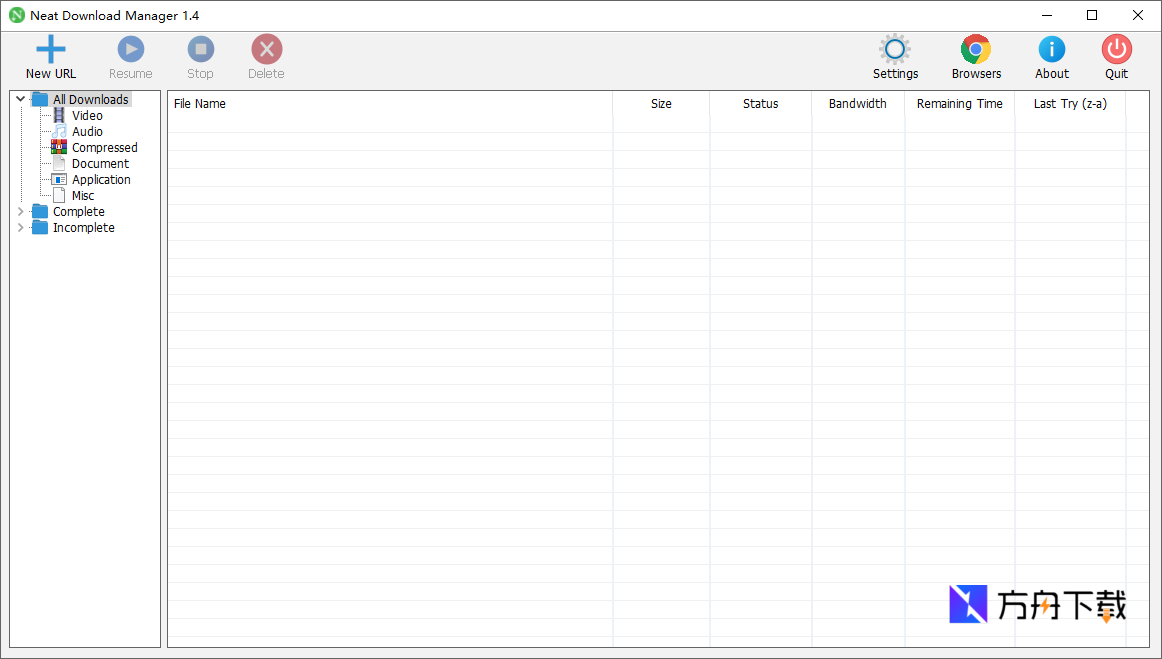Open the About dialog icon
Screen dimensions: 1162x659
(1051, 47)
